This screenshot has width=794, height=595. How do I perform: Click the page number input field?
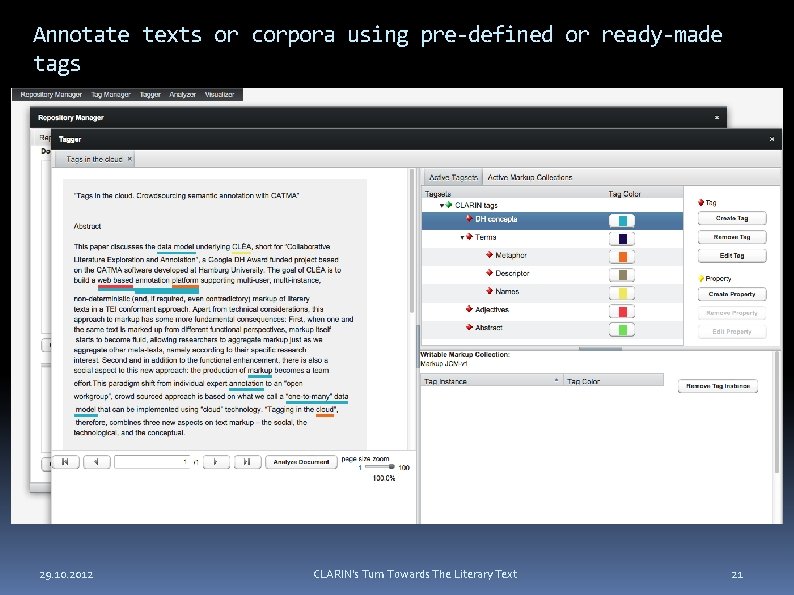click(152, 462)
